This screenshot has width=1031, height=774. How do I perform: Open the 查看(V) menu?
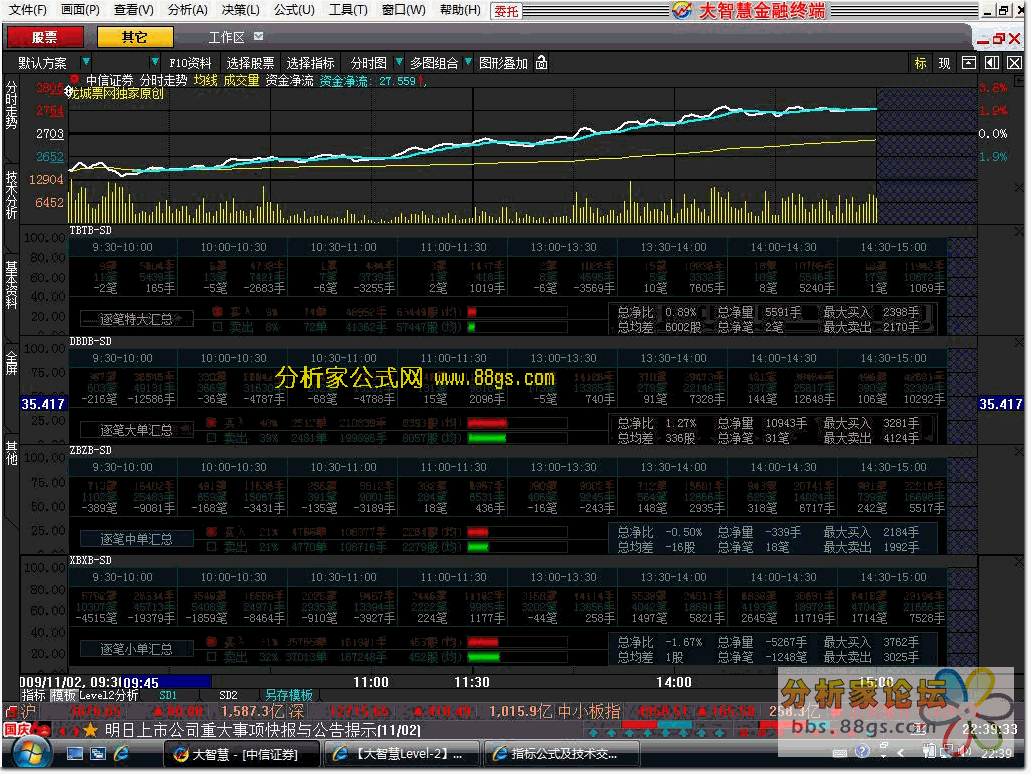[133, 10]
